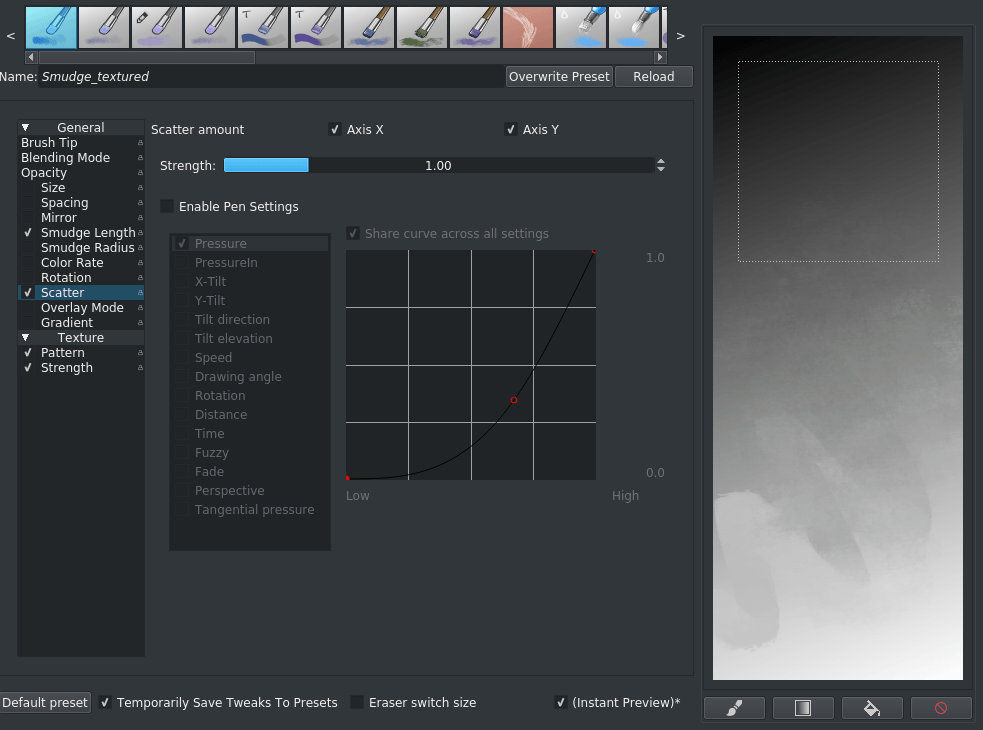Click the left arrow in the preset strip
The width and height of the screenshot is (983, 730).
pyautogui.click(x=10, y=34)
